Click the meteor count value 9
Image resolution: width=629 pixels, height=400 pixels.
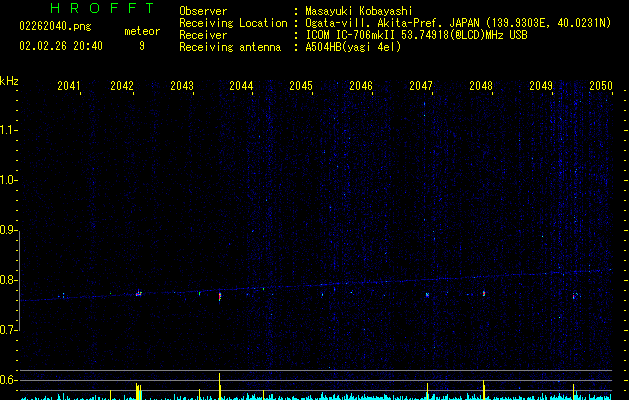point(142,46)
